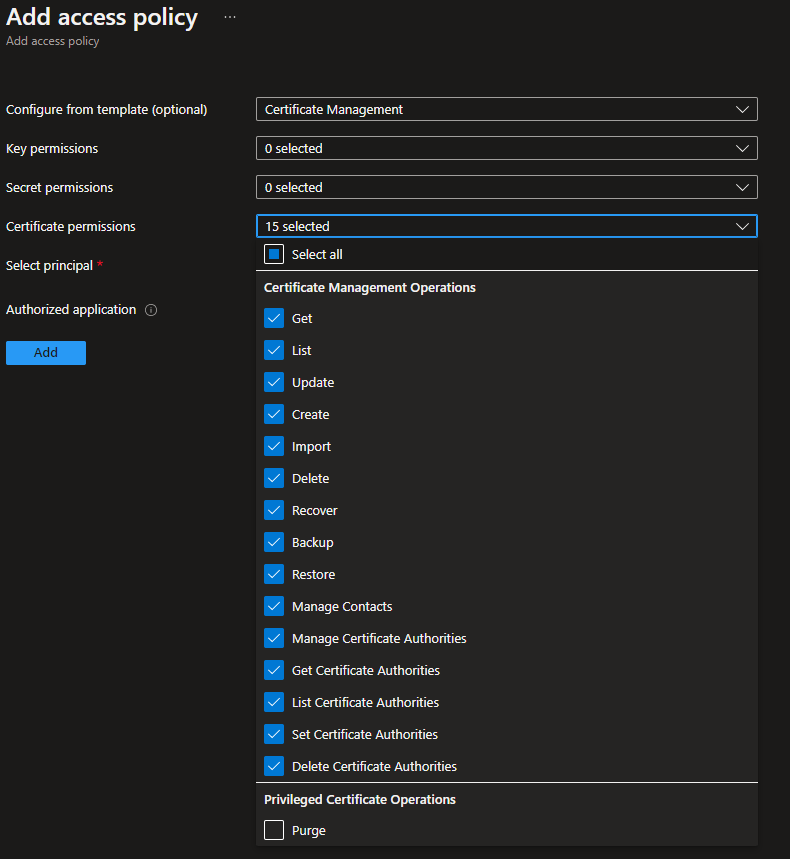The width and height of the screenshot is (790, 859).
Task: Uncheck the Import permission checkbox
Action: tap(274, 446)
